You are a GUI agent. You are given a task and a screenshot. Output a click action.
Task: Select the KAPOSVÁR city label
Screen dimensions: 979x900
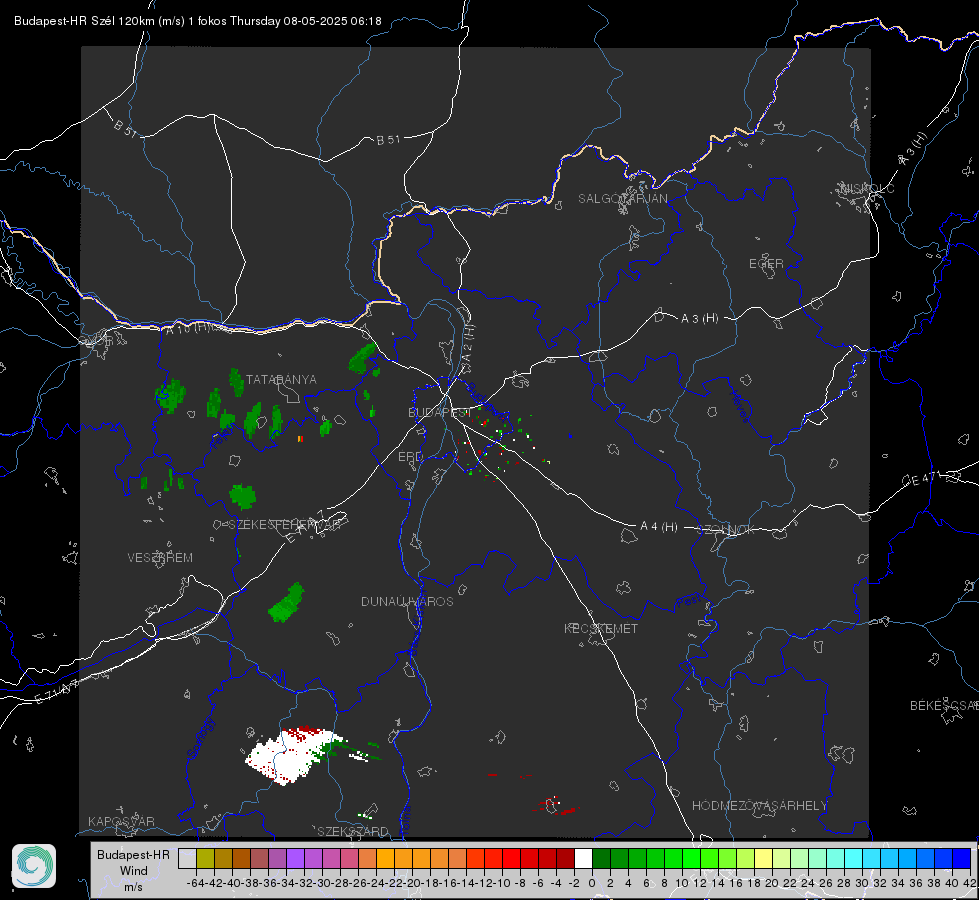click(x=121, y=821)
